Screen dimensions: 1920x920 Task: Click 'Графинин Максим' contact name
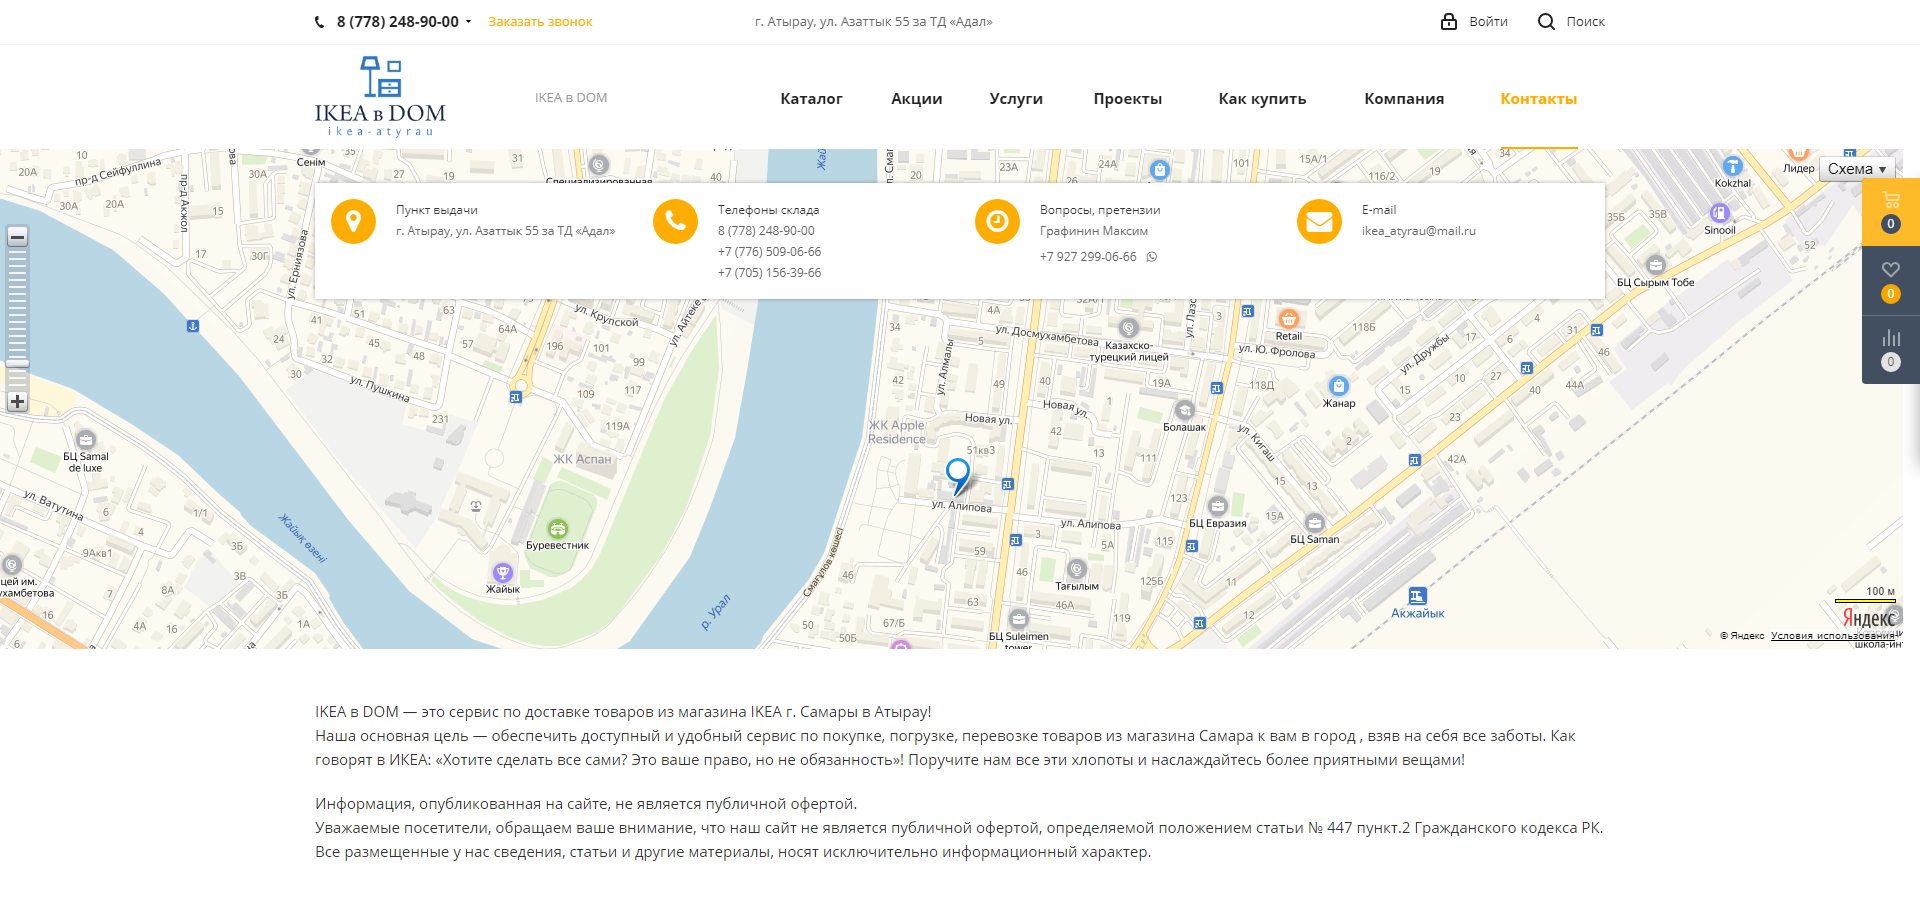click(x=1094, y=231)
